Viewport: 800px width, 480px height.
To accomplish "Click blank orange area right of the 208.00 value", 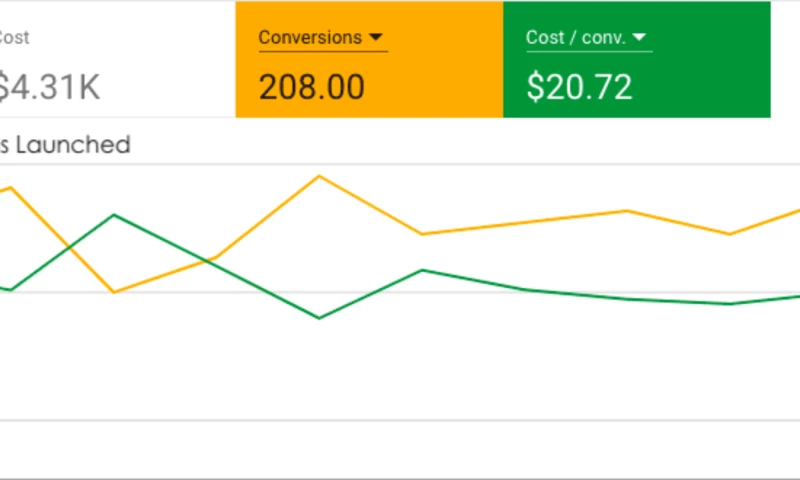I will pyautogui.click(x=440, y=88).
